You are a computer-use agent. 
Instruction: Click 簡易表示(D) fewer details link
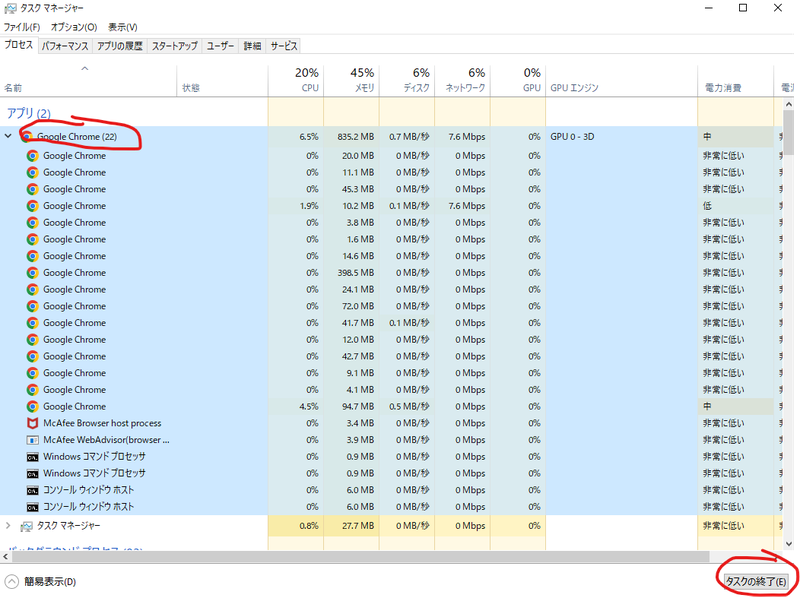[x=50, y=582]
